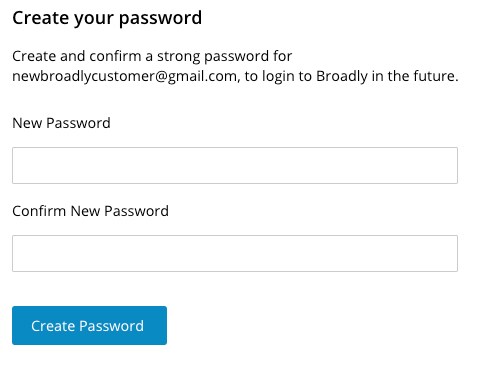
Task: Click the word 'Broadly' in the description
Action: (342, 76)
